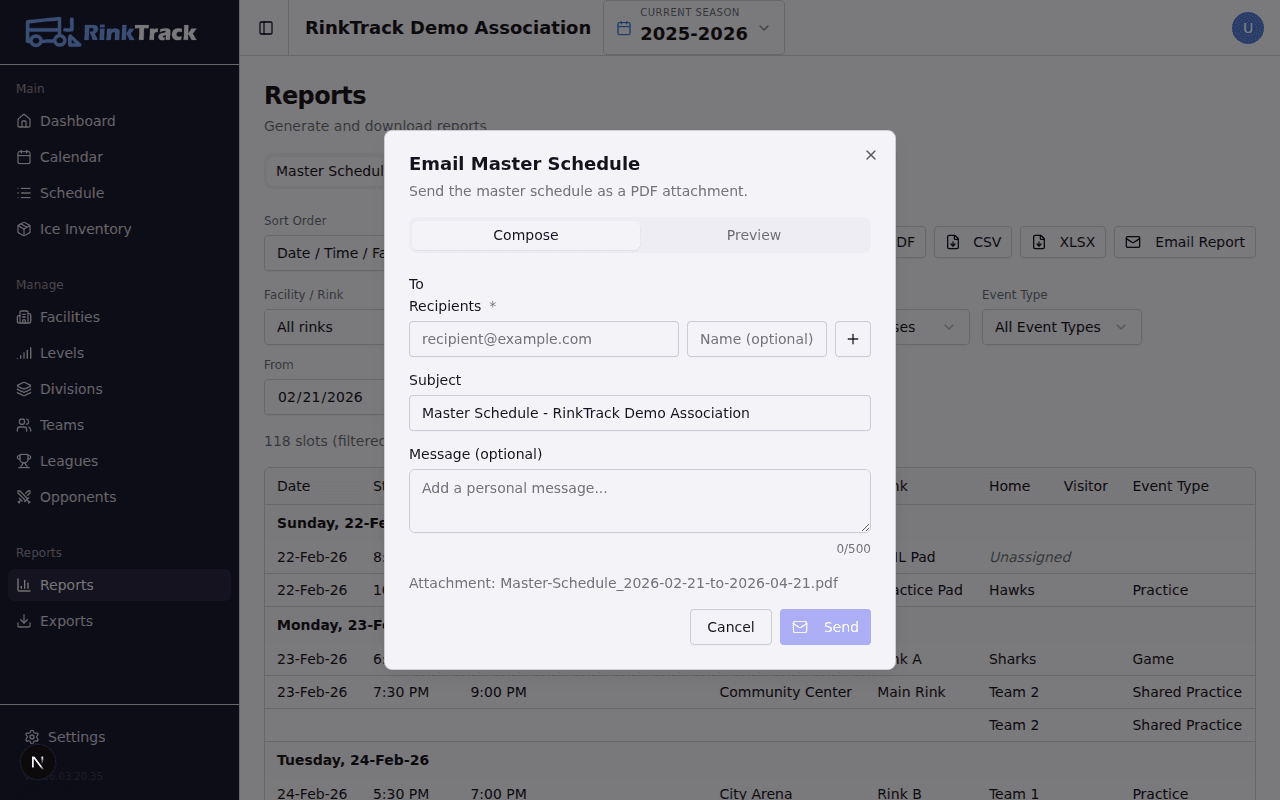Switch to the Preview tab
Screen dimensions: 1280x800
tap(753, 234)
